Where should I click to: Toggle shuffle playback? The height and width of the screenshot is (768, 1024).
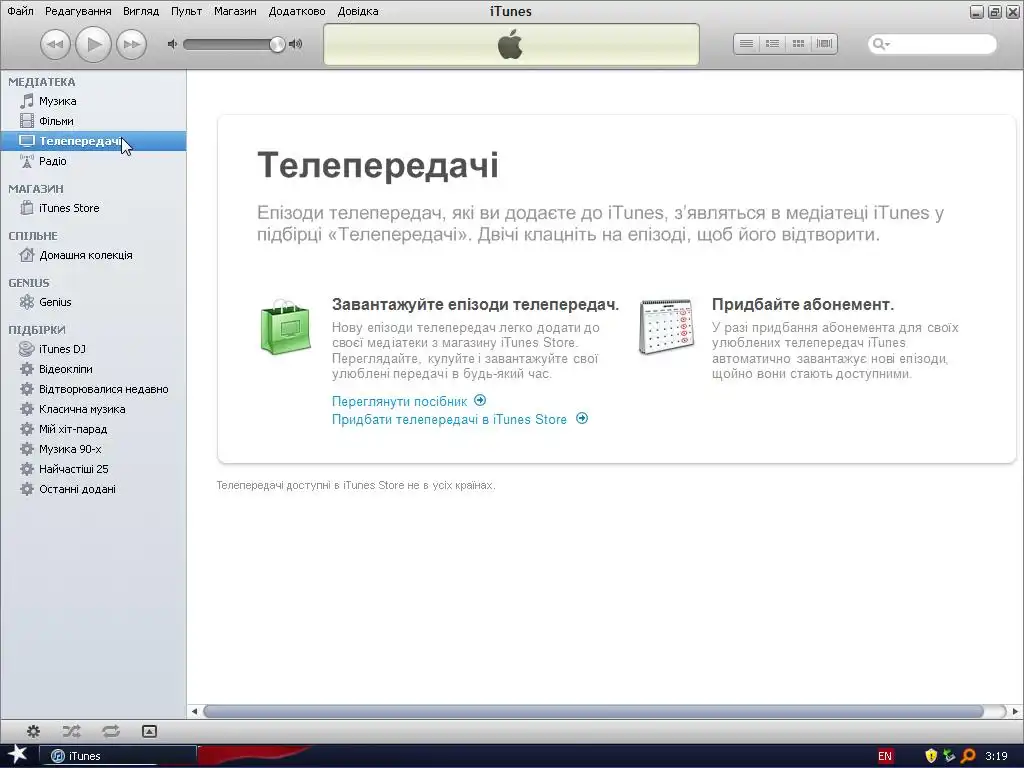(71, 731)
